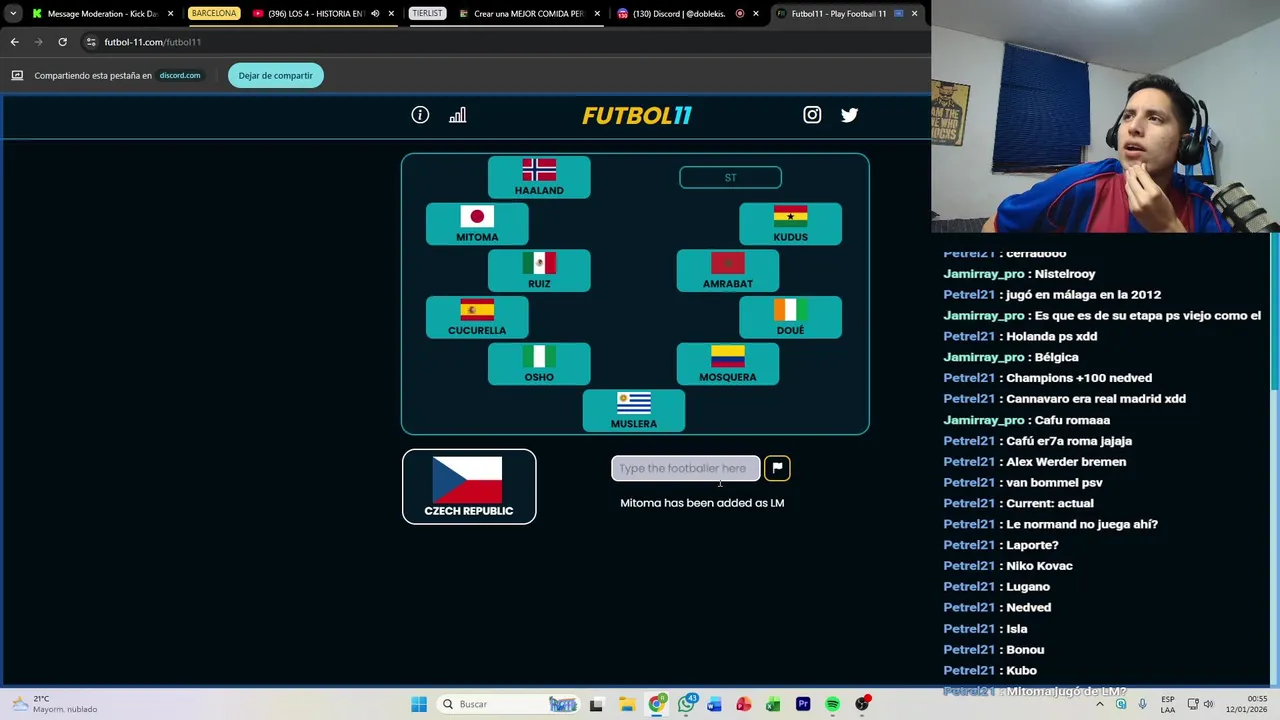This screenshot has width=1280, height=720.
Task: Open the weather widget 21°C
Action: (55, 704)
